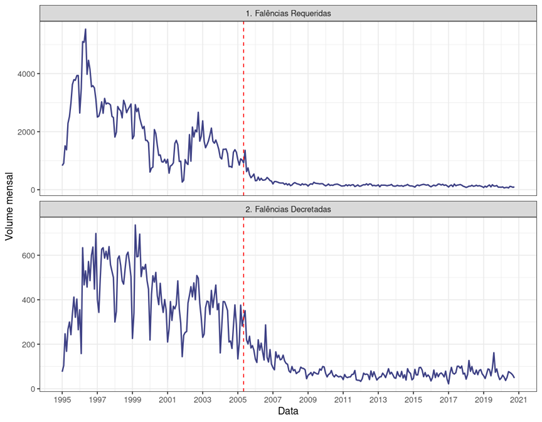Click the 600 y-axis tick in bottom panel
The height and width of the screenshot is (422, 542).
click(x=29, y=255)
